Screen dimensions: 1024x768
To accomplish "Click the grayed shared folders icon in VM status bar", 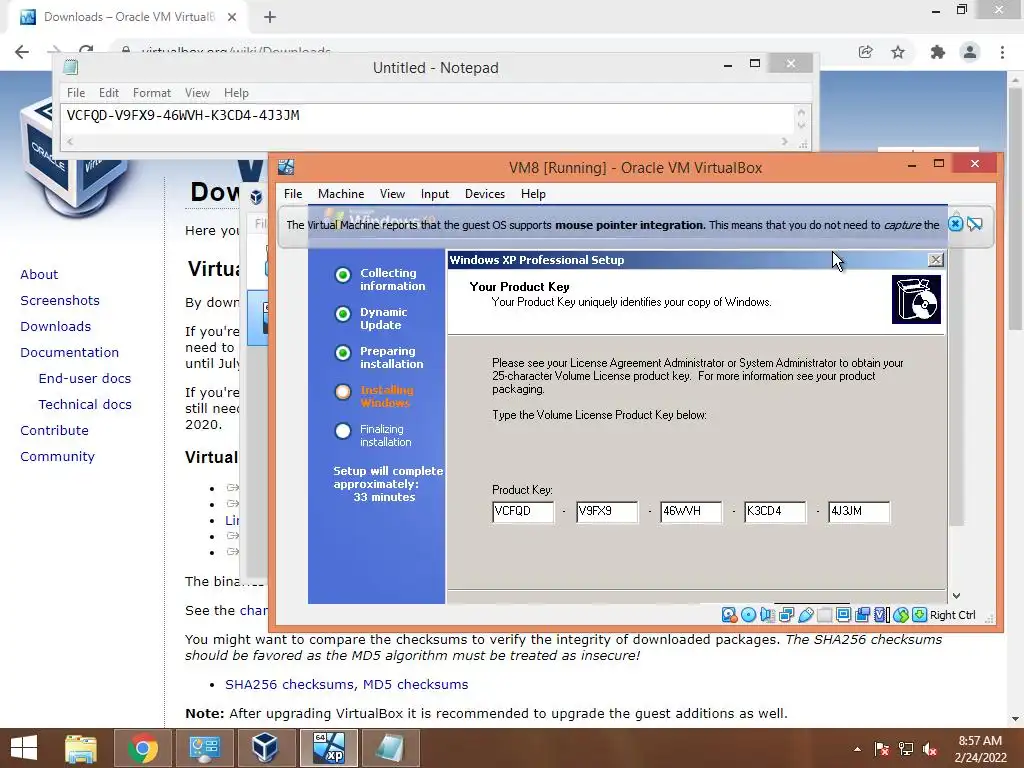I will pos(824,615).
